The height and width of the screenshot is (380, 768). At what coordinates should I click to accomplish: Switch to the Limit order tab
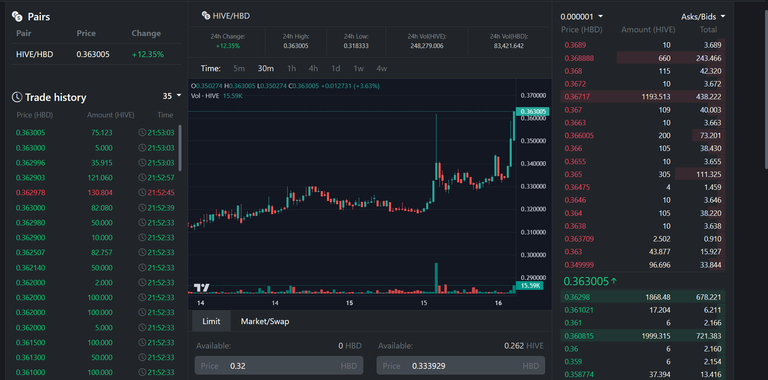coord(211,321)
